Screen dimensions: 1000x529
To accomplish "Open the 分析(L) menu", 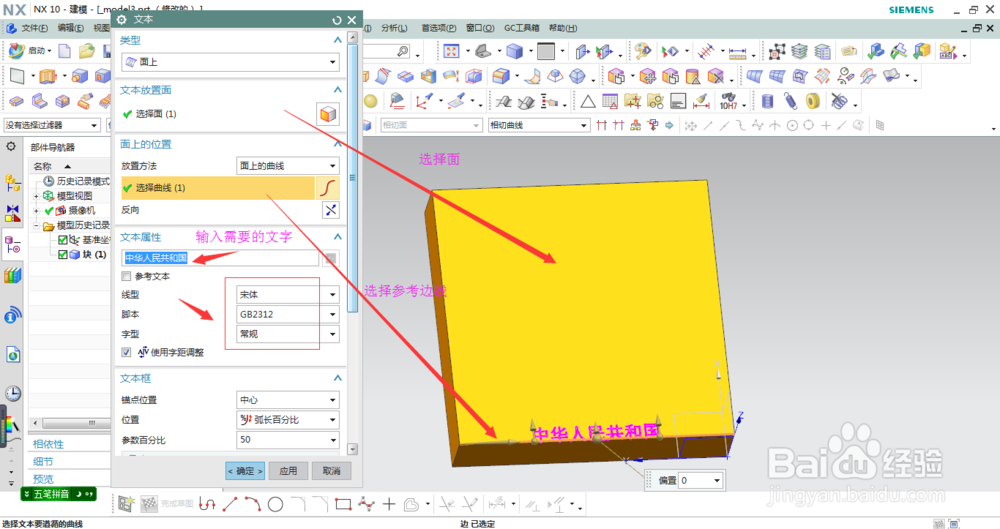I will point(394,28).
